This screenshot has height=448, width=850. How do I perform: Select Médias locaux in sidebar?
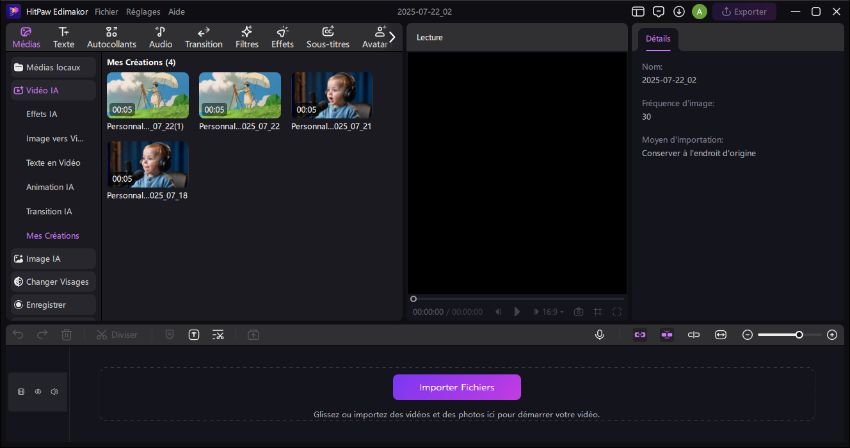53,67
